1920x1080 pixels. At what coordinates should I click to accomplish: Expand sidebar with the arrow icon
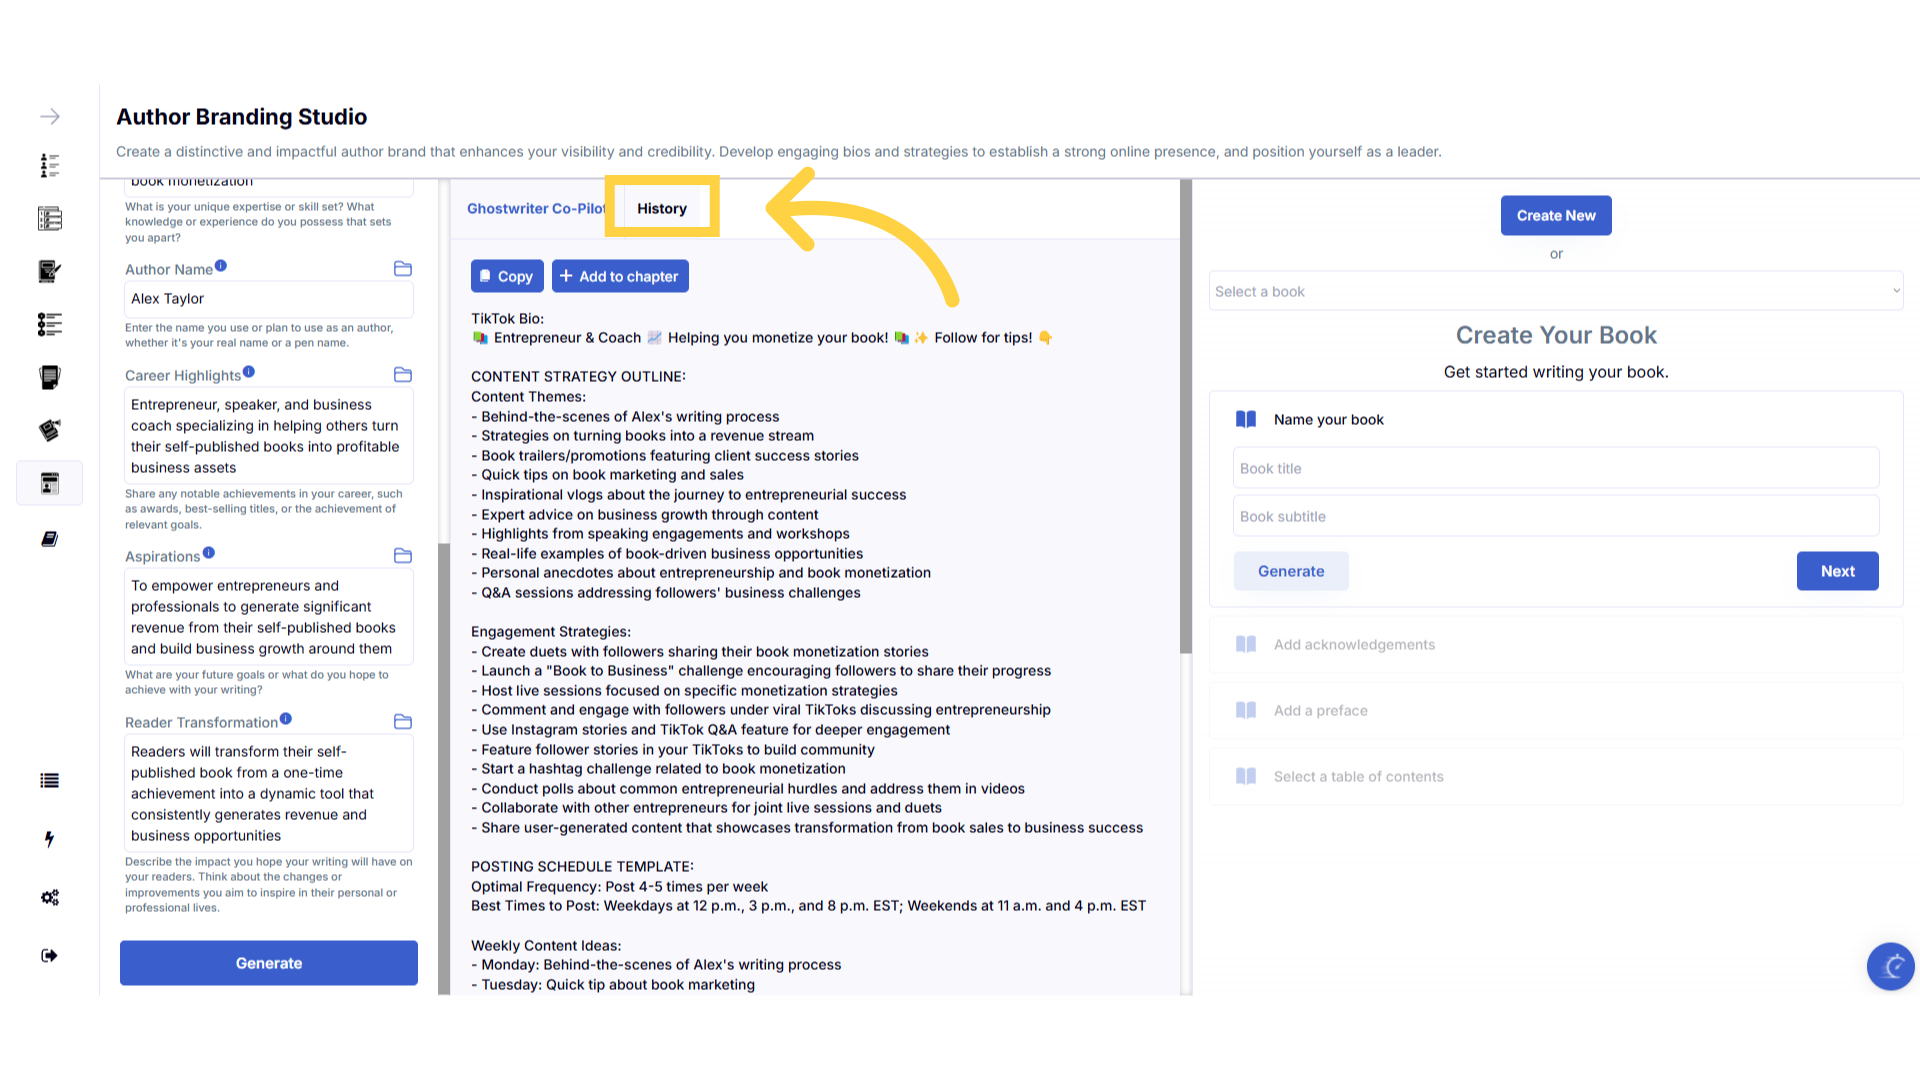coord(50,117)
